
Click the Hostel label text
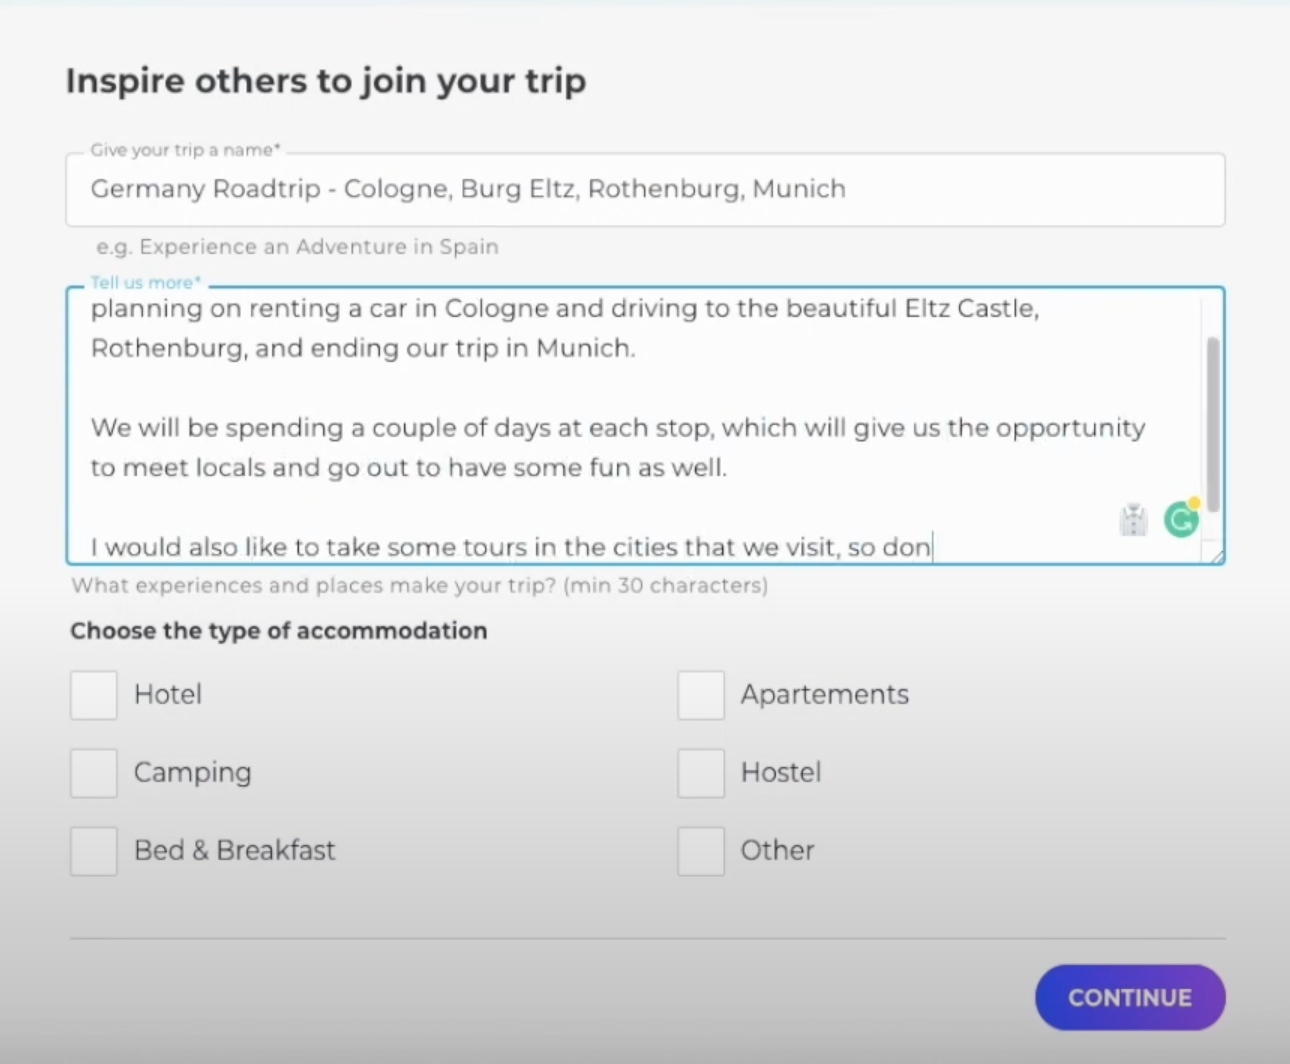coord(781,773)
